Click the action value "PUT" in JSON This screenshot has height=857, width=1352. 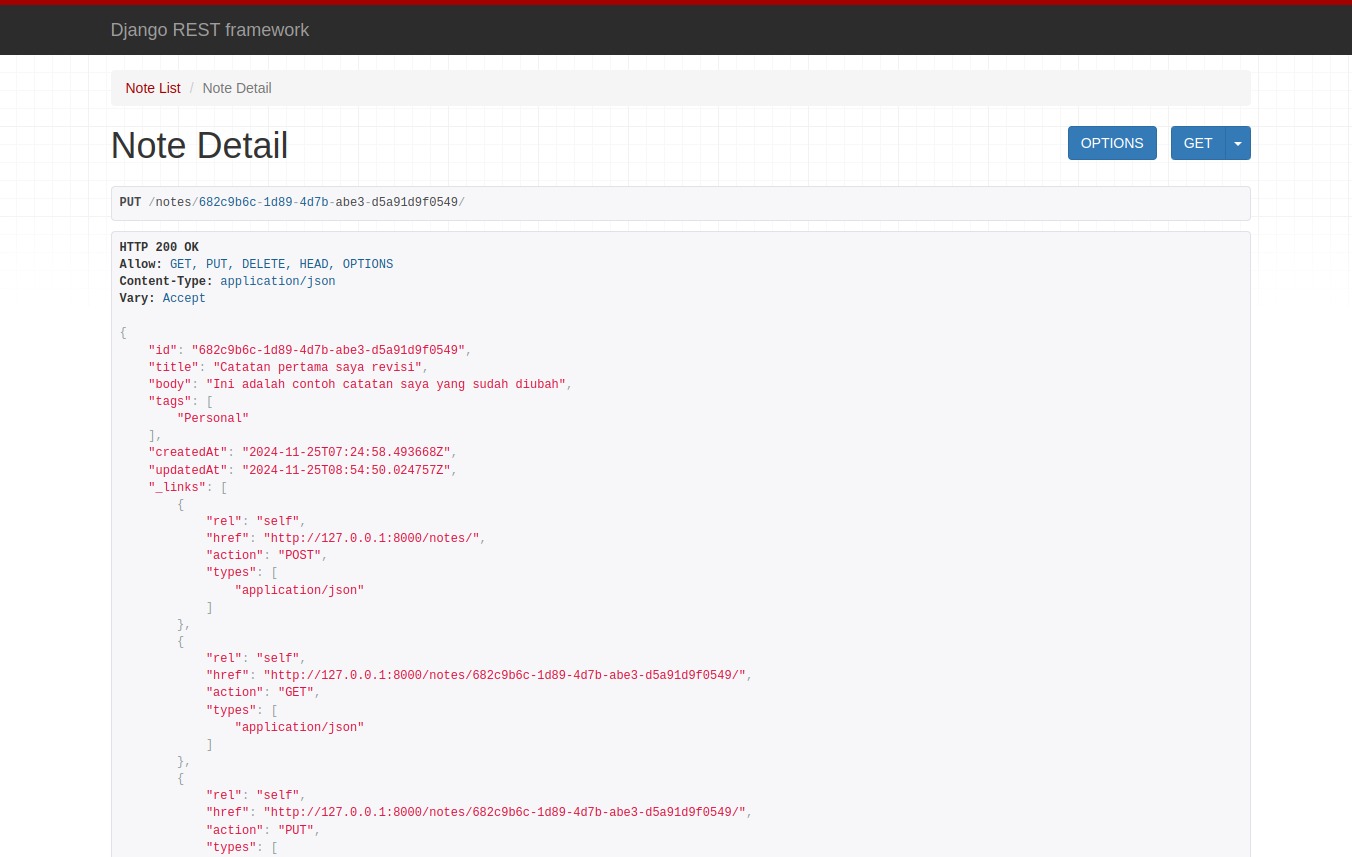tap(296, 830)
